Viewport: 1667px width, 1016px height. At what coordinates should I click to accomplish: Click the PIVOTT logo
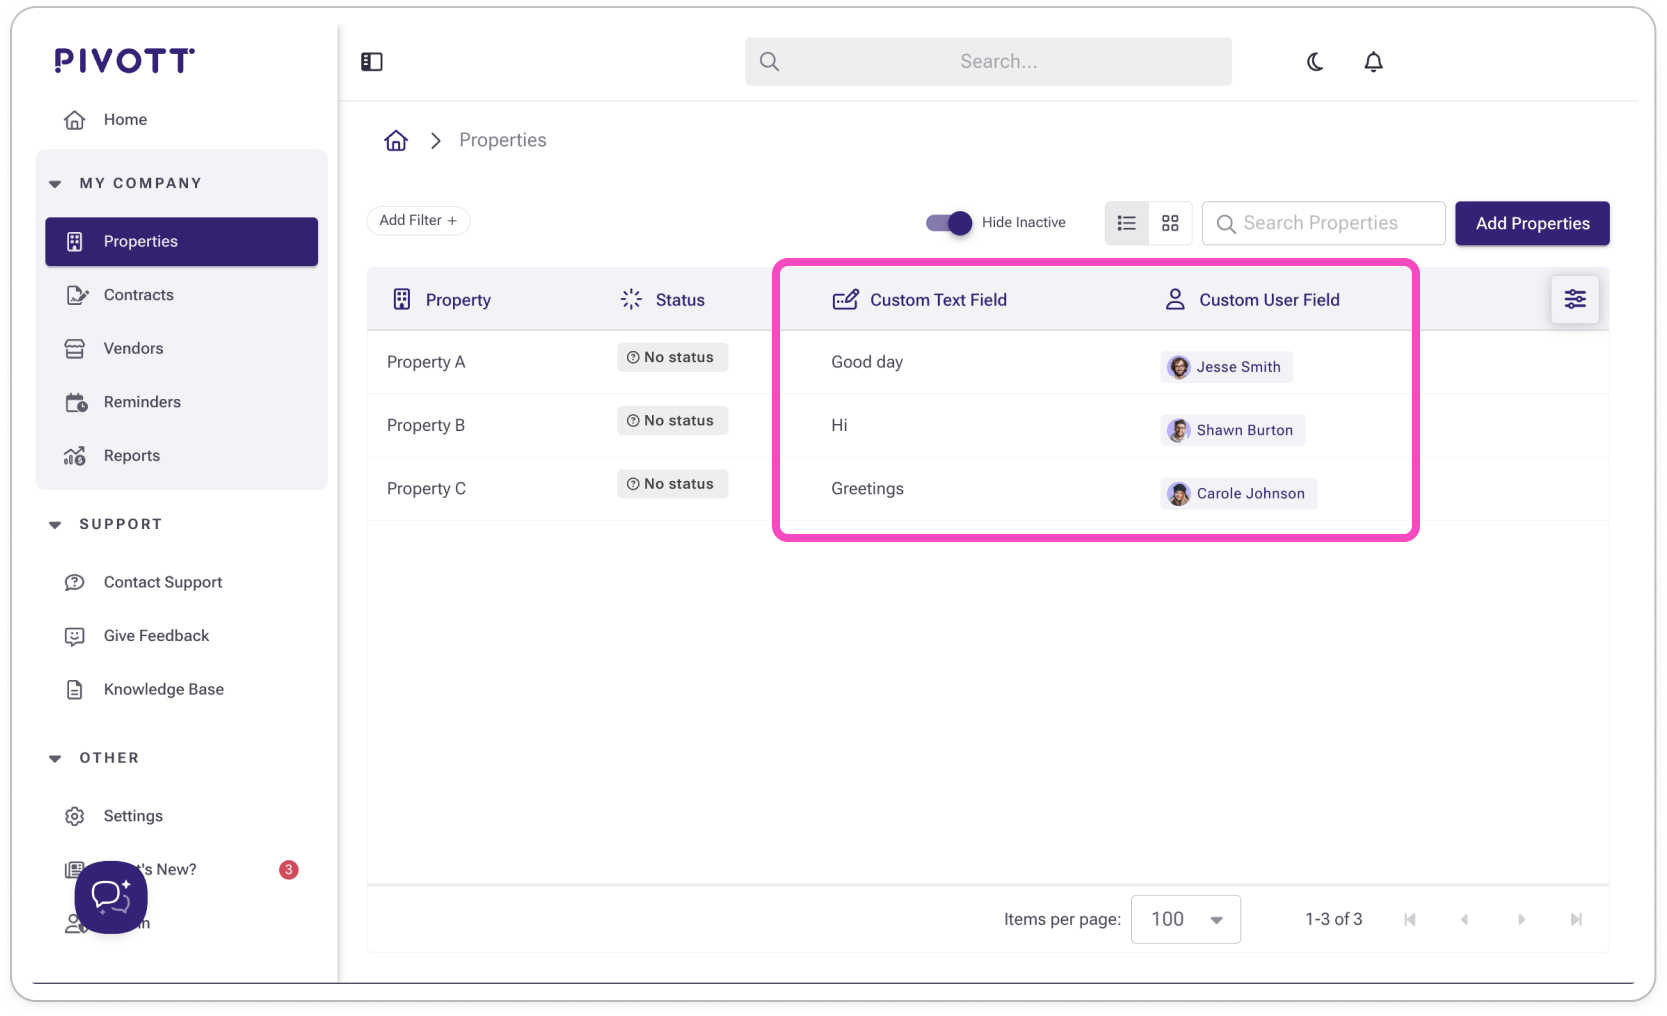(x=125, y=61)
